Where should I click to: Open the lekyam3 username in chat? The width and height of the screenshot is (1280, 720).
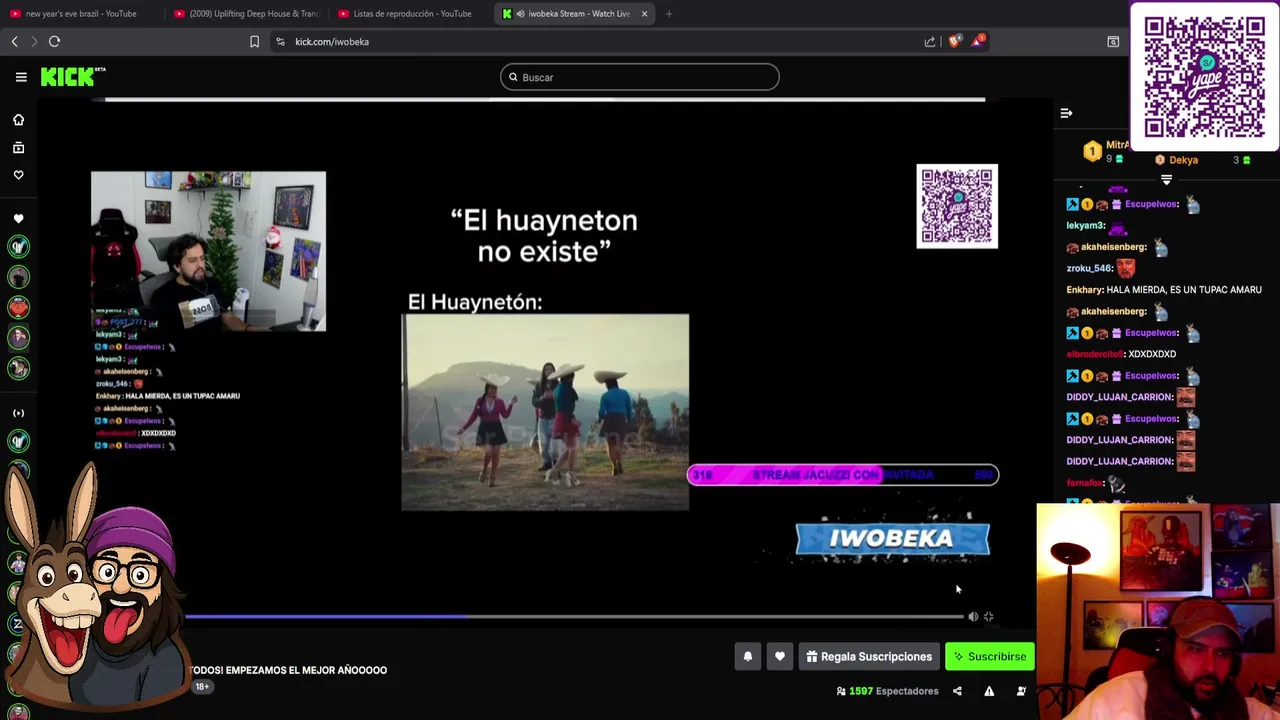click(x=1085, y=225)
